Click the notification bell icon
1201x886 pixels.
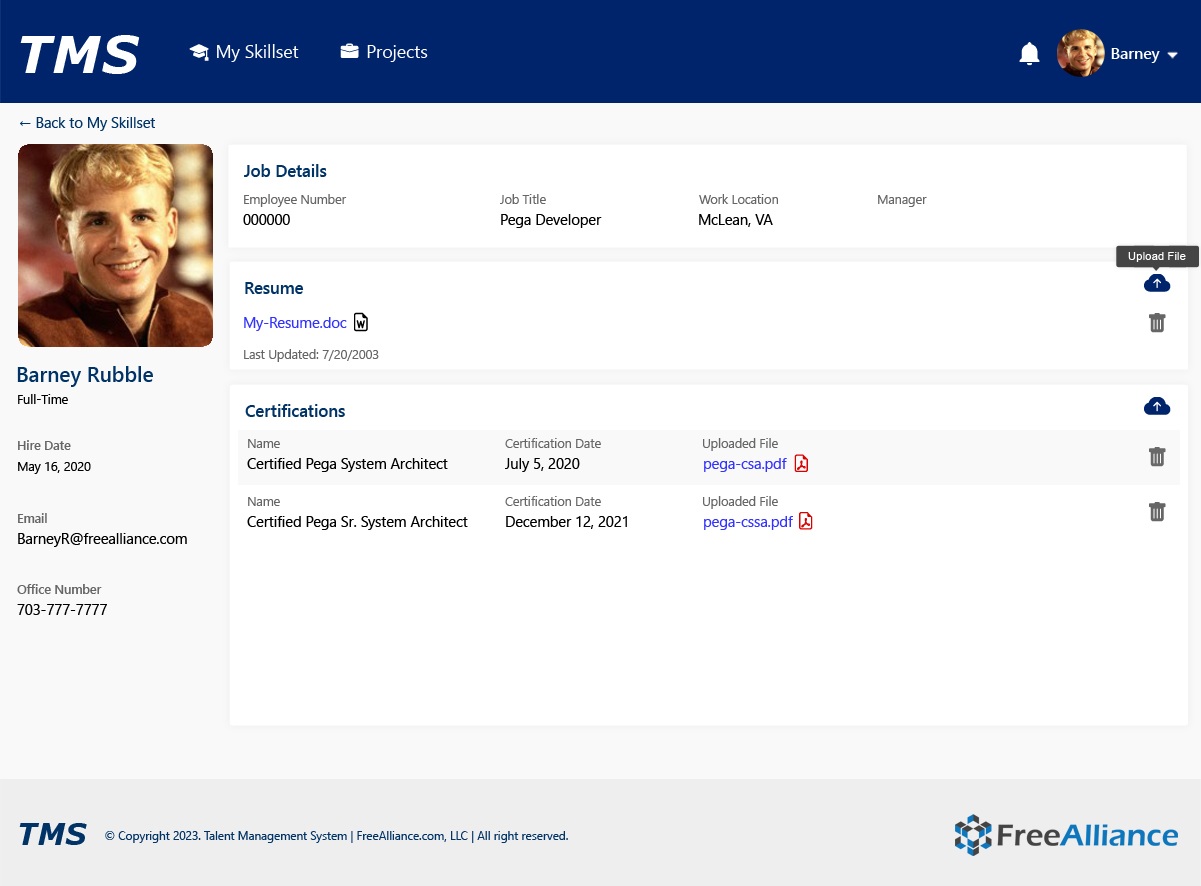[x=1029, y=54]
